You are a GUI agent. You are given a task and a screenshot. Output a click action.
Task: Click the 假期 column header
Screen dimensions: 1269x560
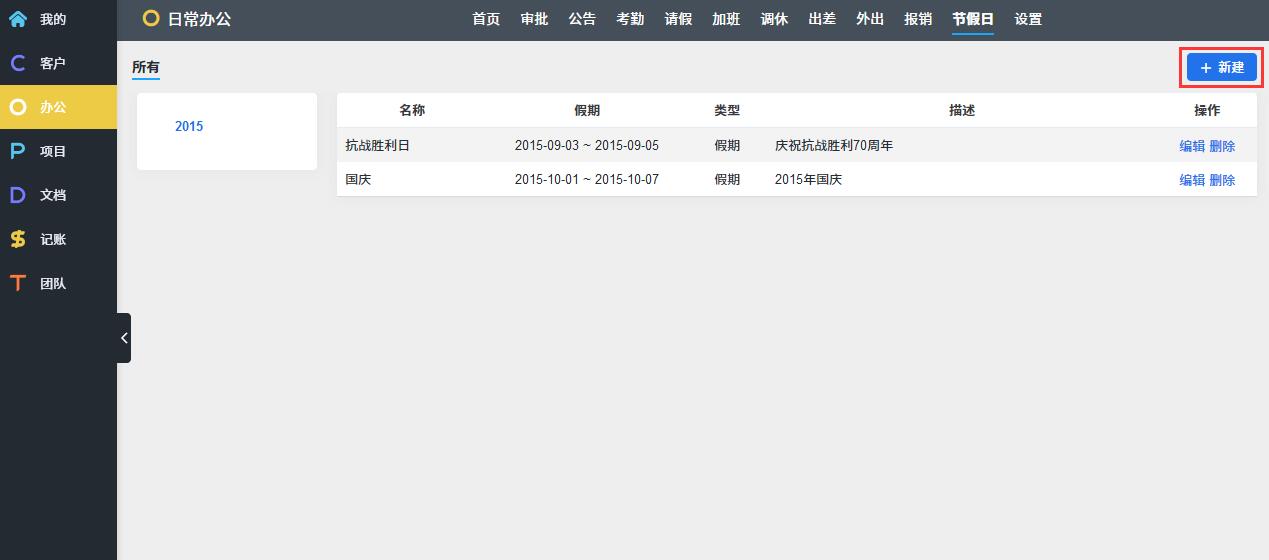click(x=587, y=110)
